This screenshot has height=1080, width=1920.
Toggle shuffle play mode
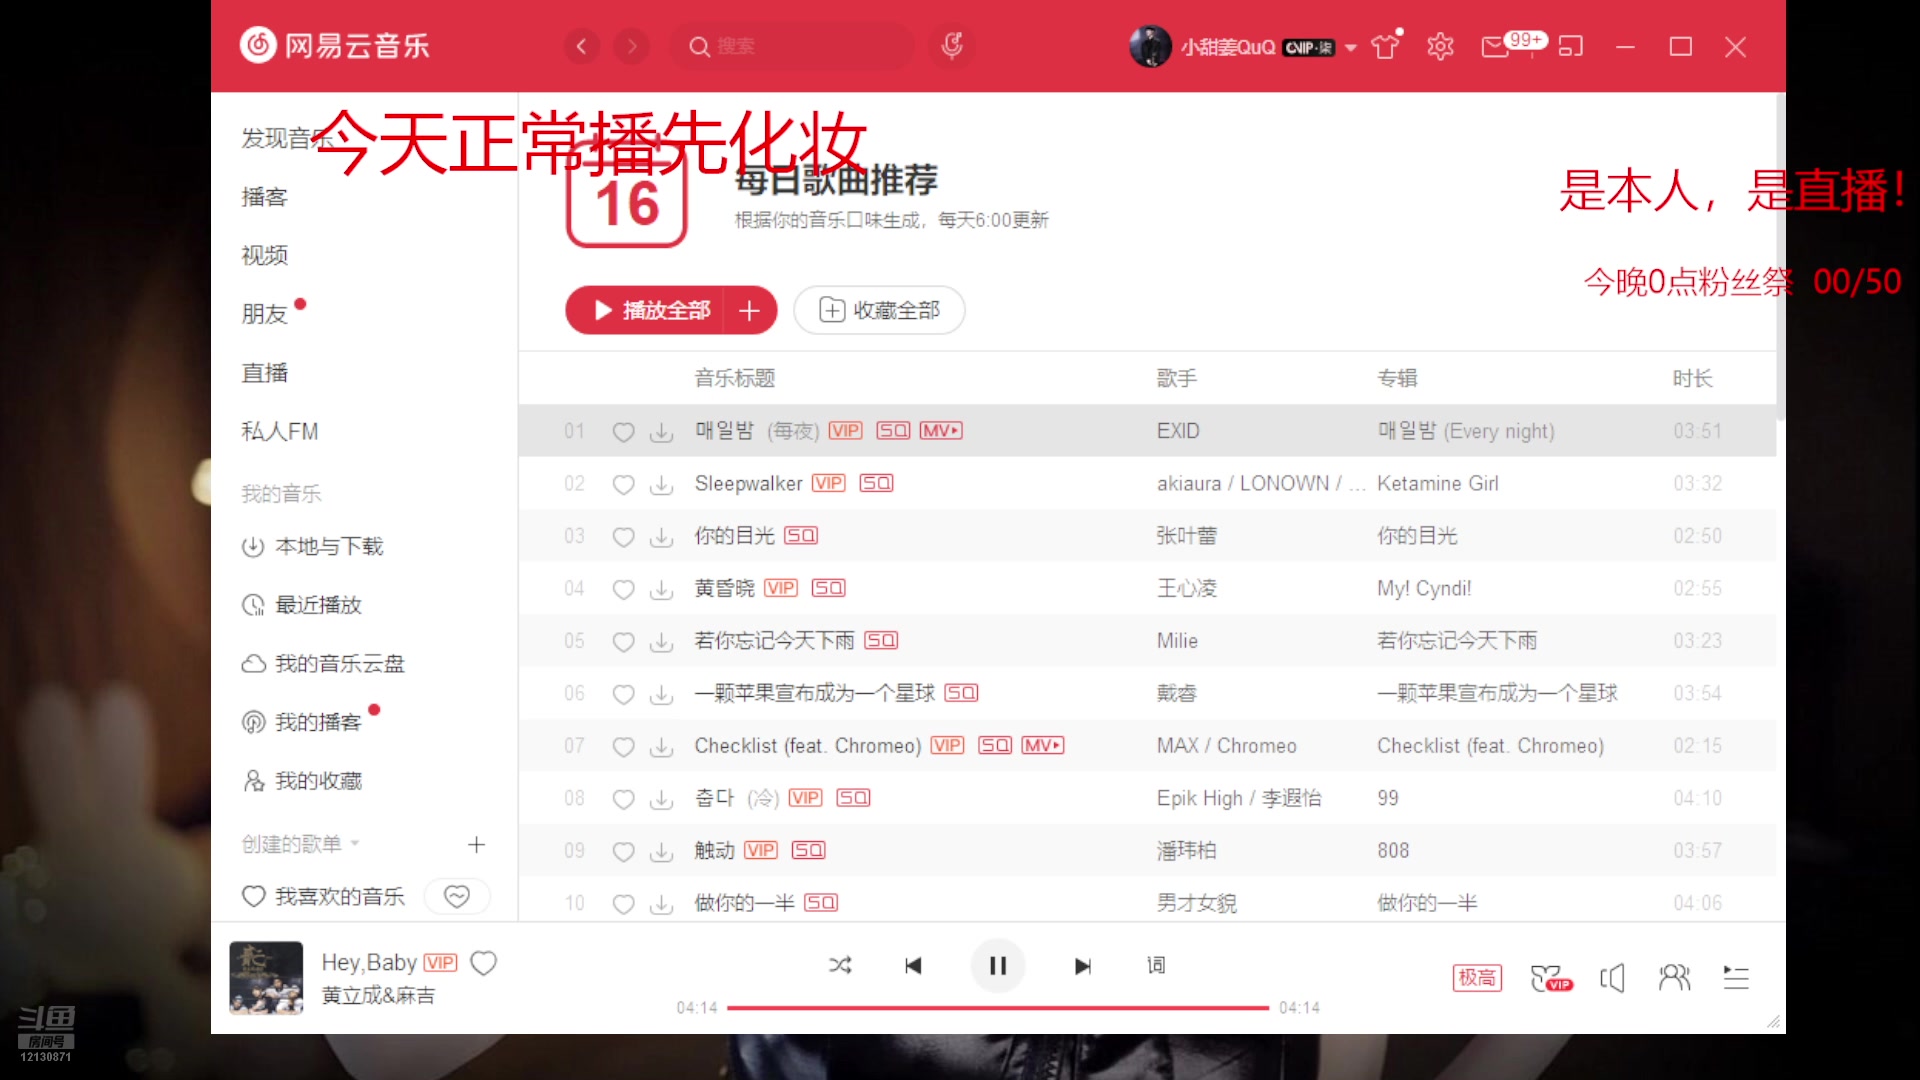click(x=840, y=965)
